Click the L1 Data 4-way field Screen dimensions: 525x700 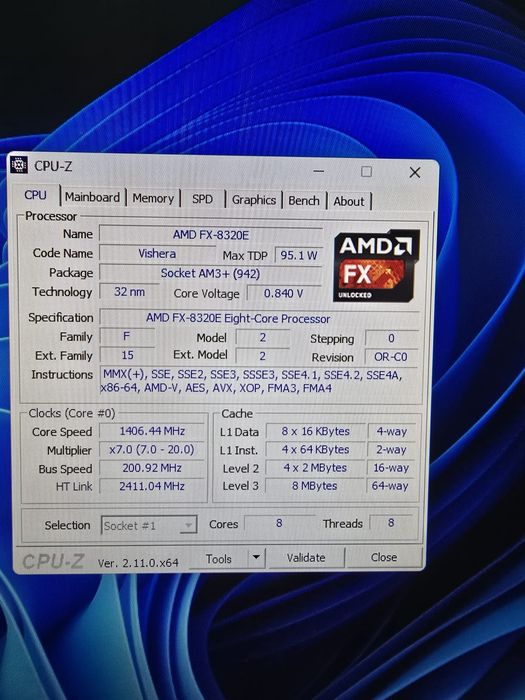click(391, 432)
